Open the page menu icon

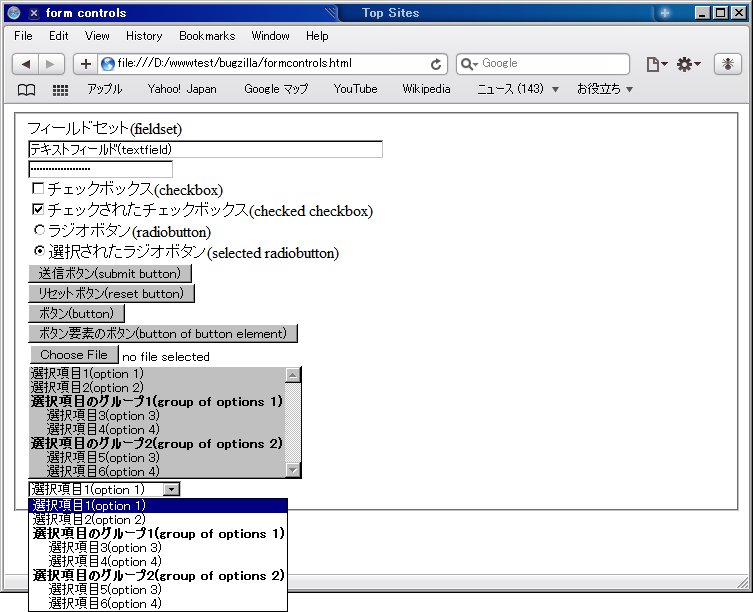tap(656, 64)
